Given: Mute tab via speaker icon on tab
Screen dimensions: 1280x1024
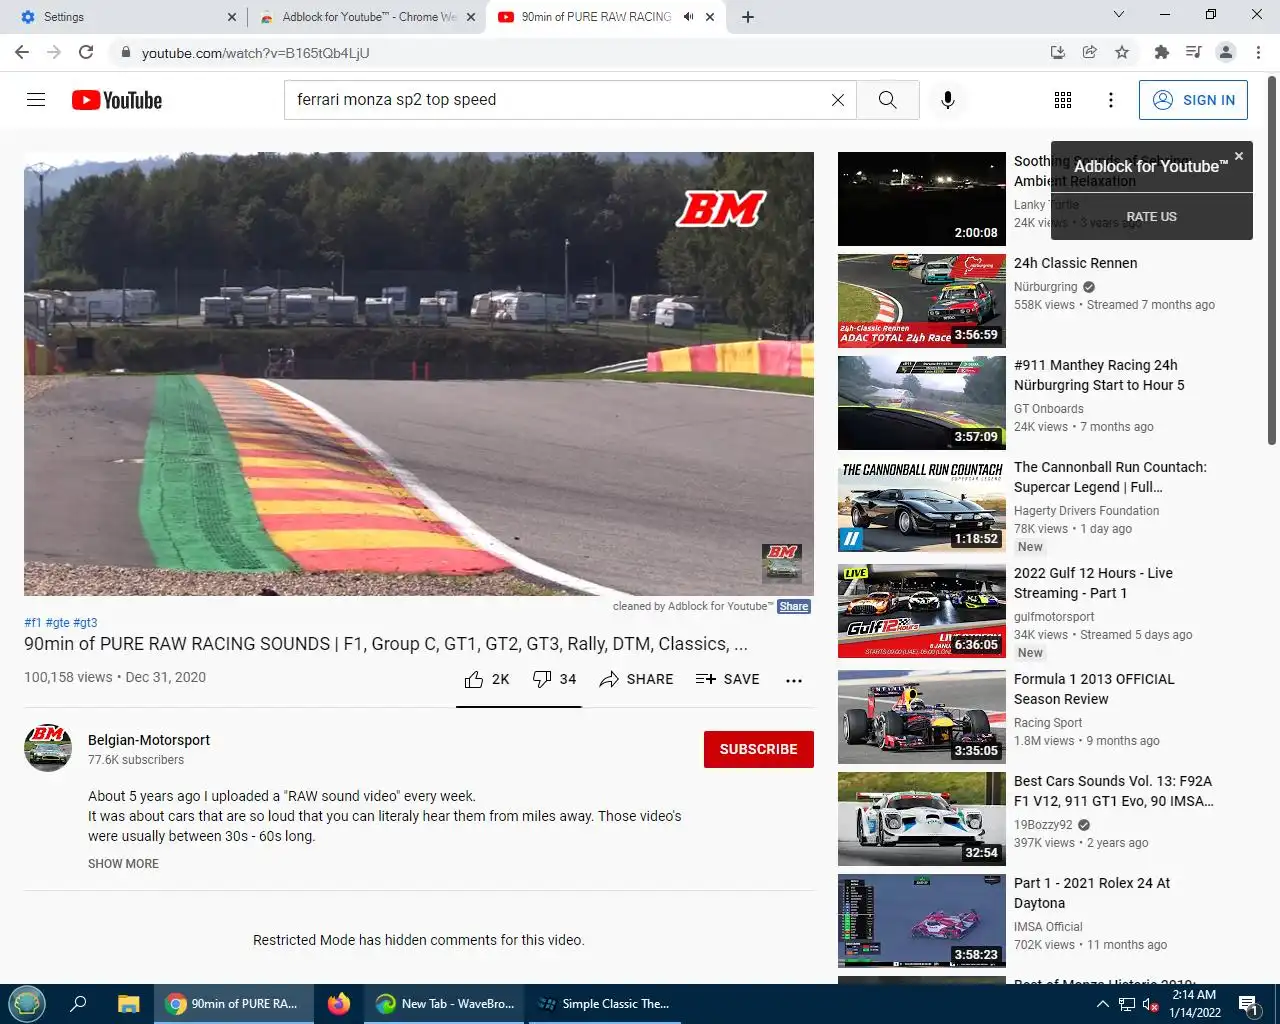Looking at the screenshot, I should (x=688, y=17).
